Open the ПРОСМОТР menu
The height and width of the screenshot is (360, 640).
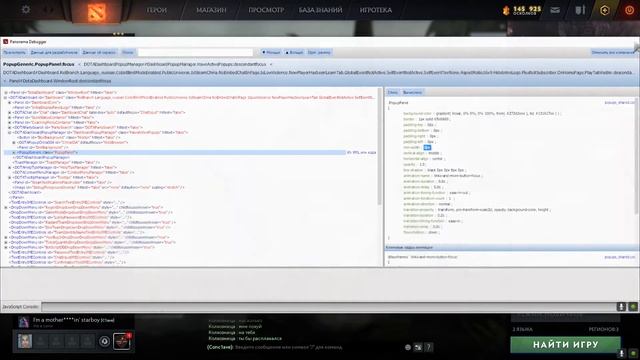[x=266, y=10]
